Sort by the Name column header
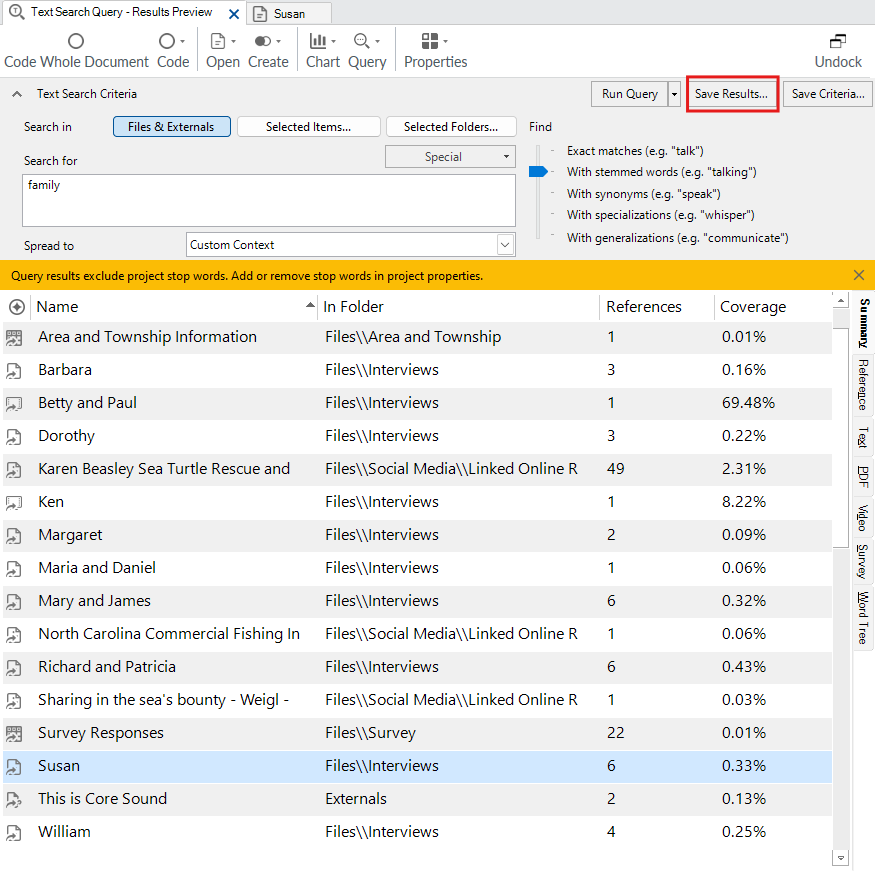Image resolution: width=875 pixels, height=871 pixels. click(x=174, y=307)
